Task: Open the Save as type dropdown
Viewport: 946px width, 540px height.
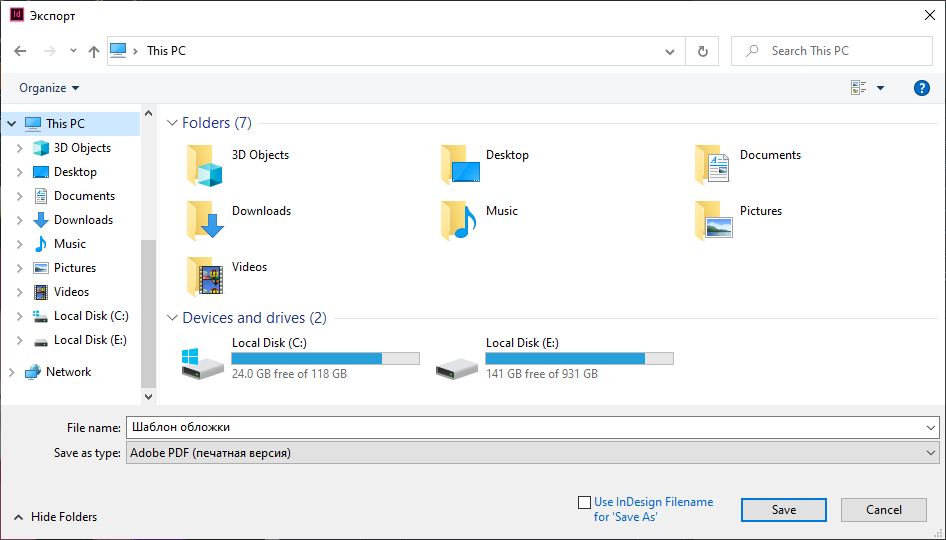Action: 532,453
